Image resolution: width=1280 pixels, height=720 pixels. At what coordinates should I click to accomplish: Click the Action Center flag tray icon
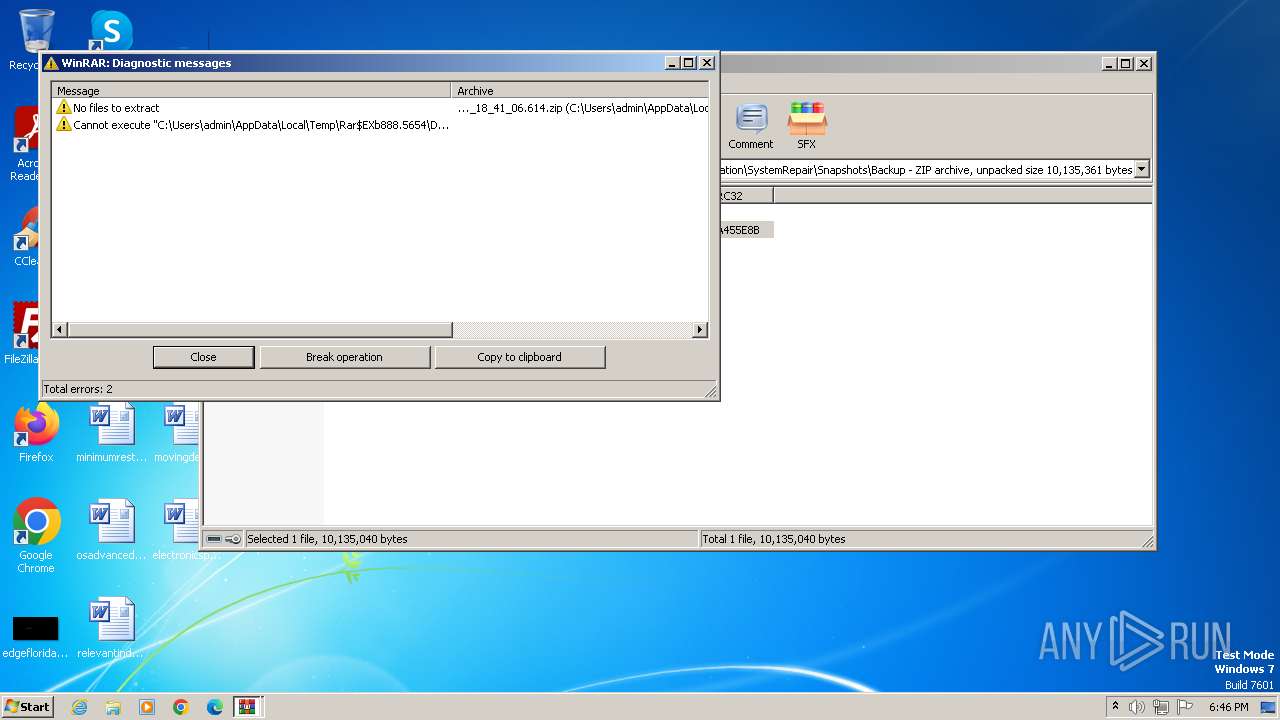1183,707
